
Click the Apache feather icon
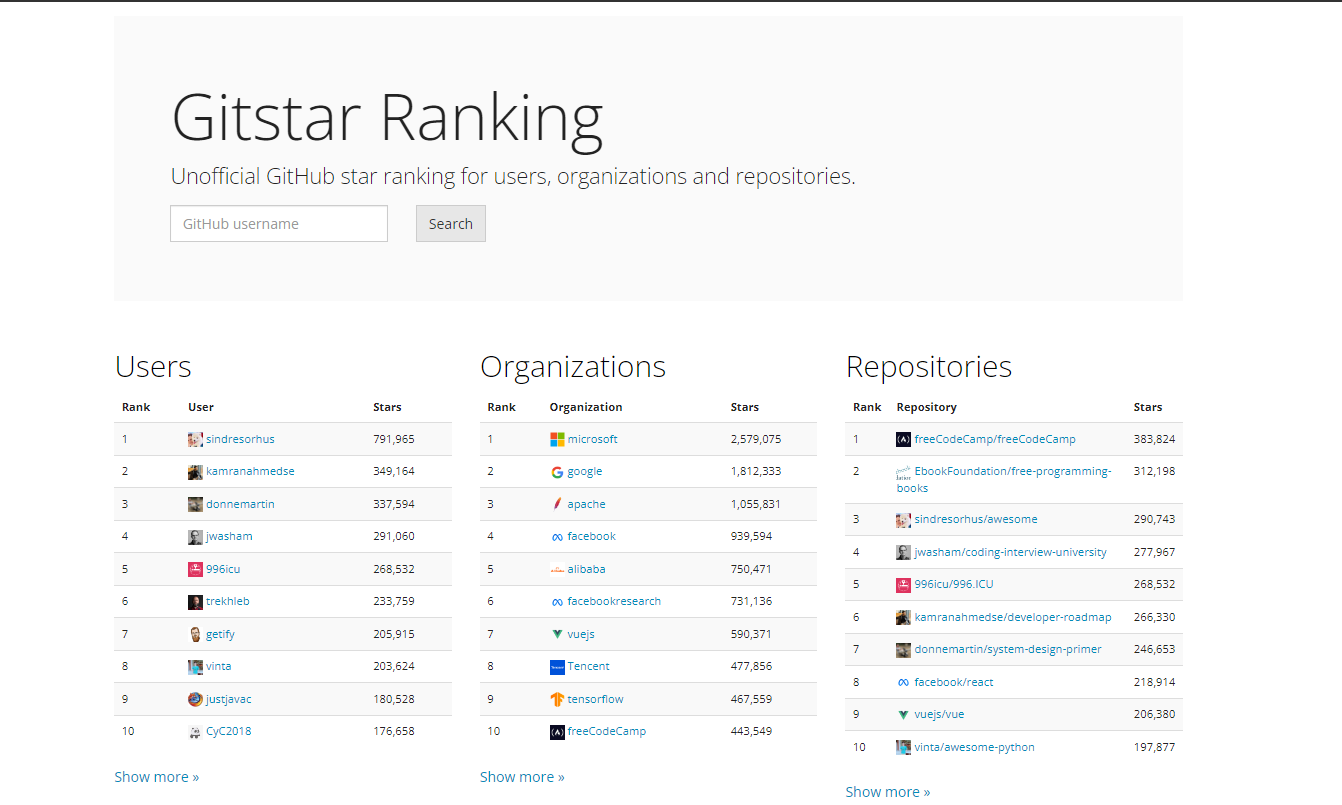tap(557, 504)
